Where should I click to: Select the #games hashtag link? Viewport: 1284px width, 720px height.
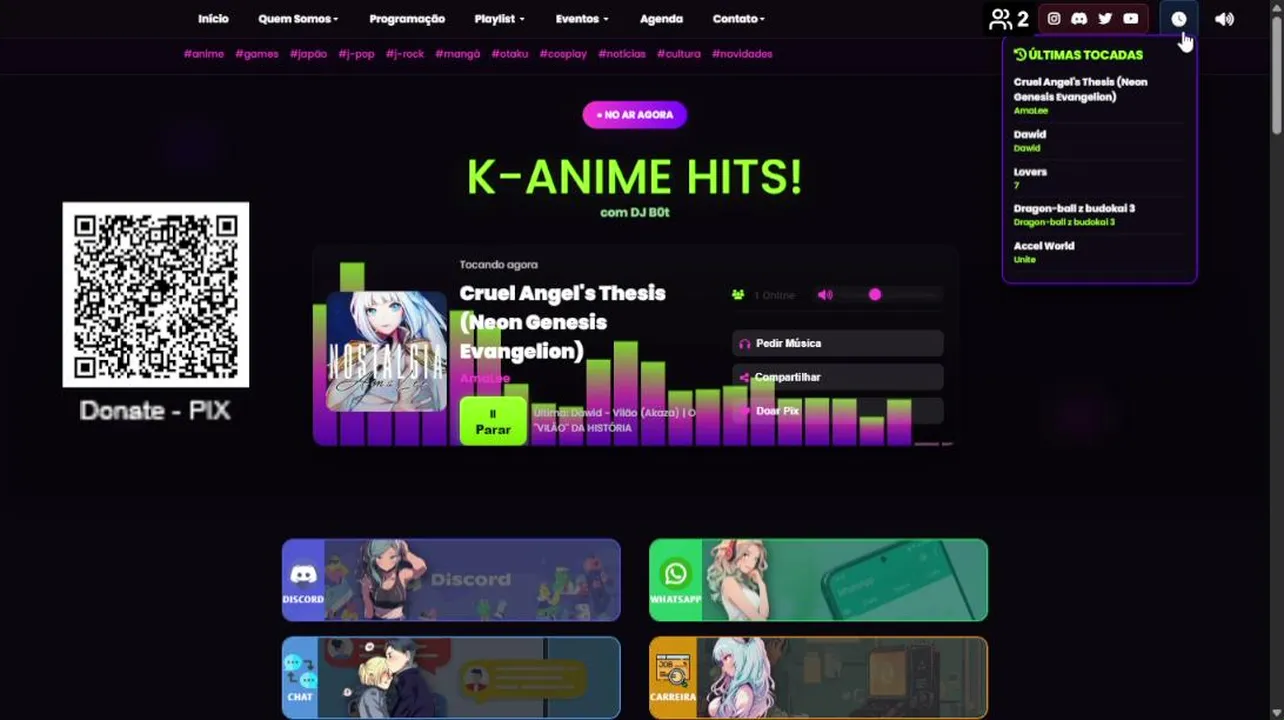coord(257,54)
